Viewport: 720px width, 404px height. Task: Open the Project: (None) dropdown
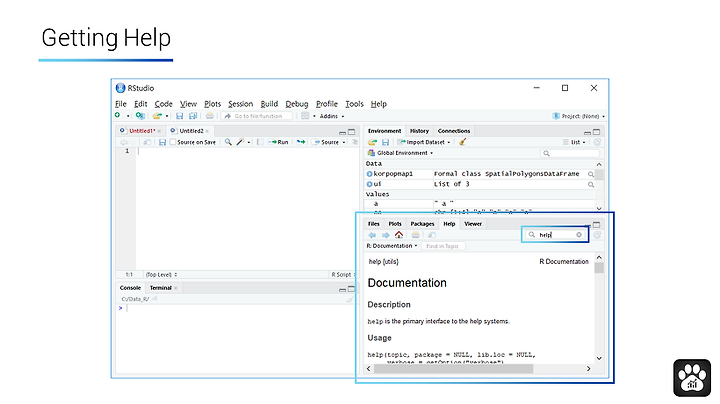(579, 116)
